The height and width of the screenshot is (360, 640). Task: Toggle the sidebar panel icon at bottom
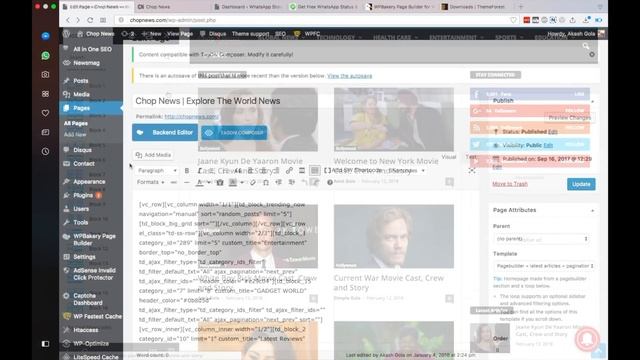coord(45,344)
